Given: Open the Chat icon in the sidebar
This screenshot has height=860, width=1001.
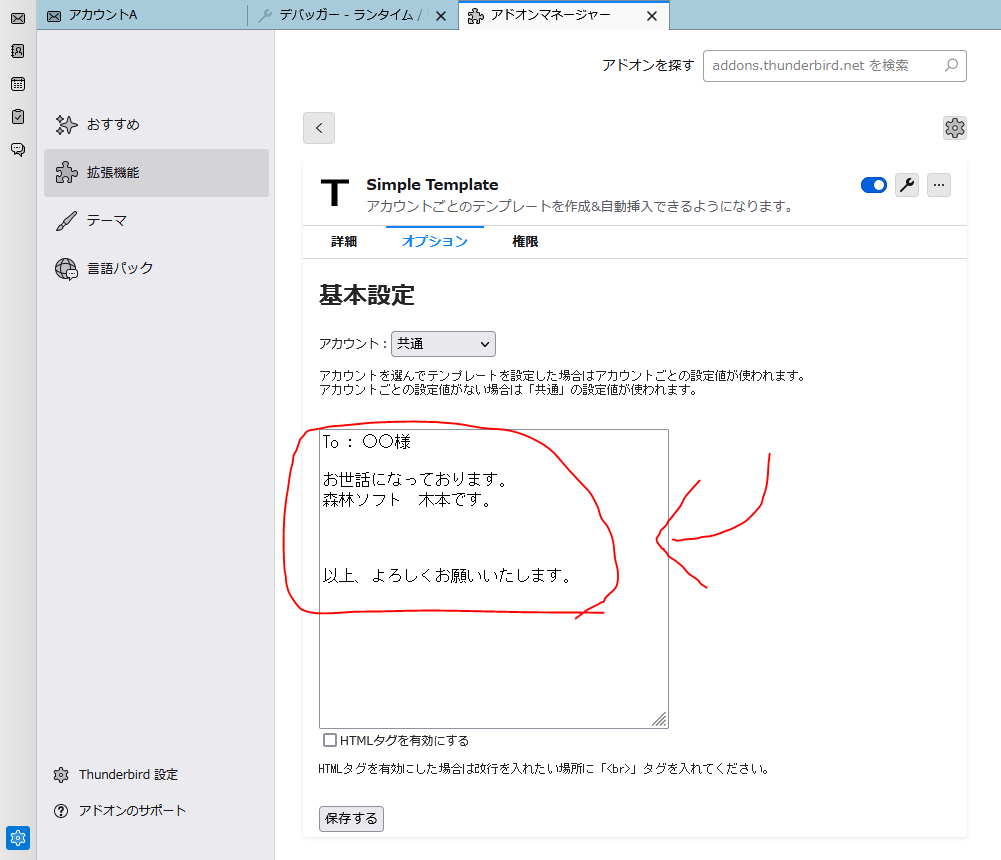Looking at the screenshot, I should pos(16,148).
